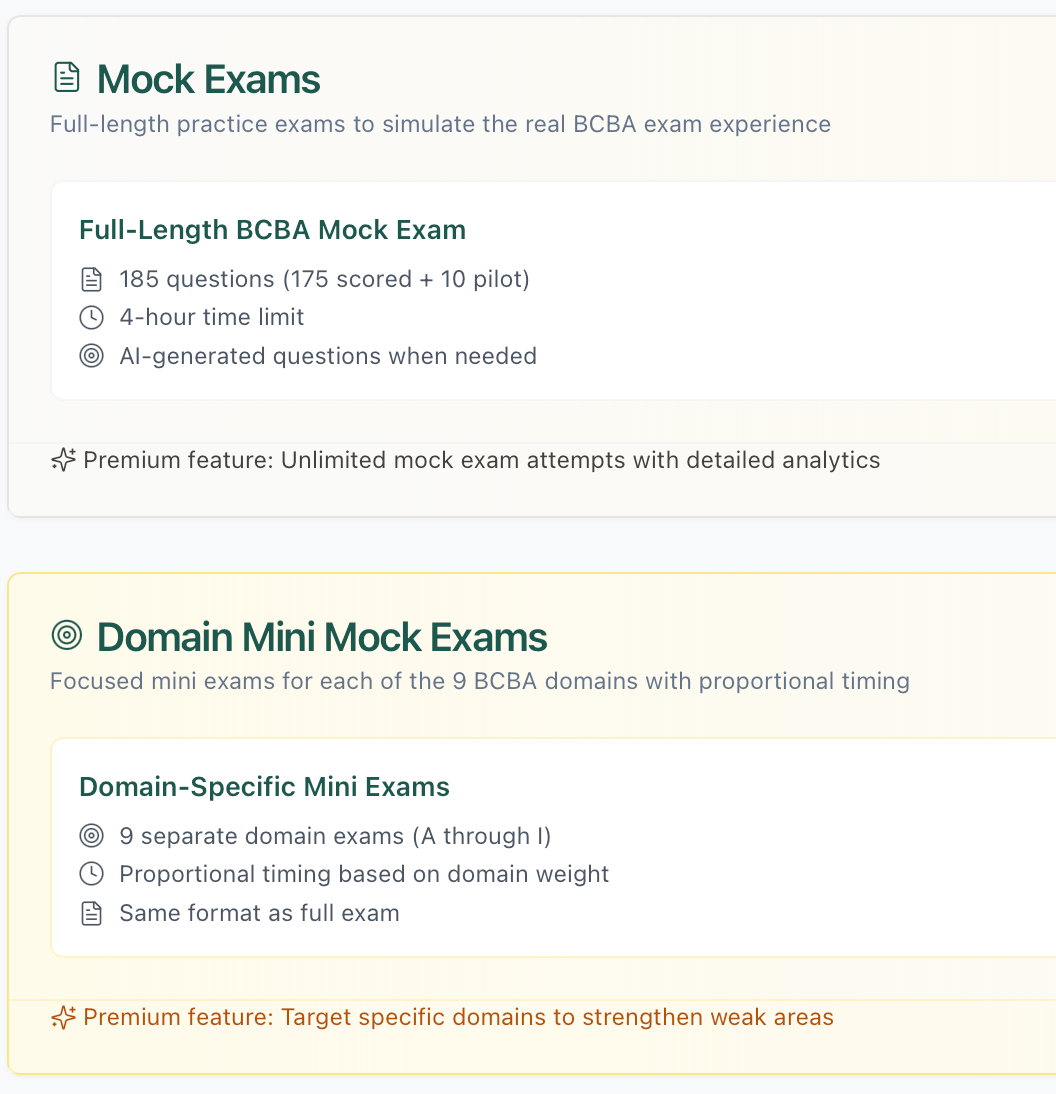
Task: Click the clock icon beside Proportional timing
Action: coord(91,874)
